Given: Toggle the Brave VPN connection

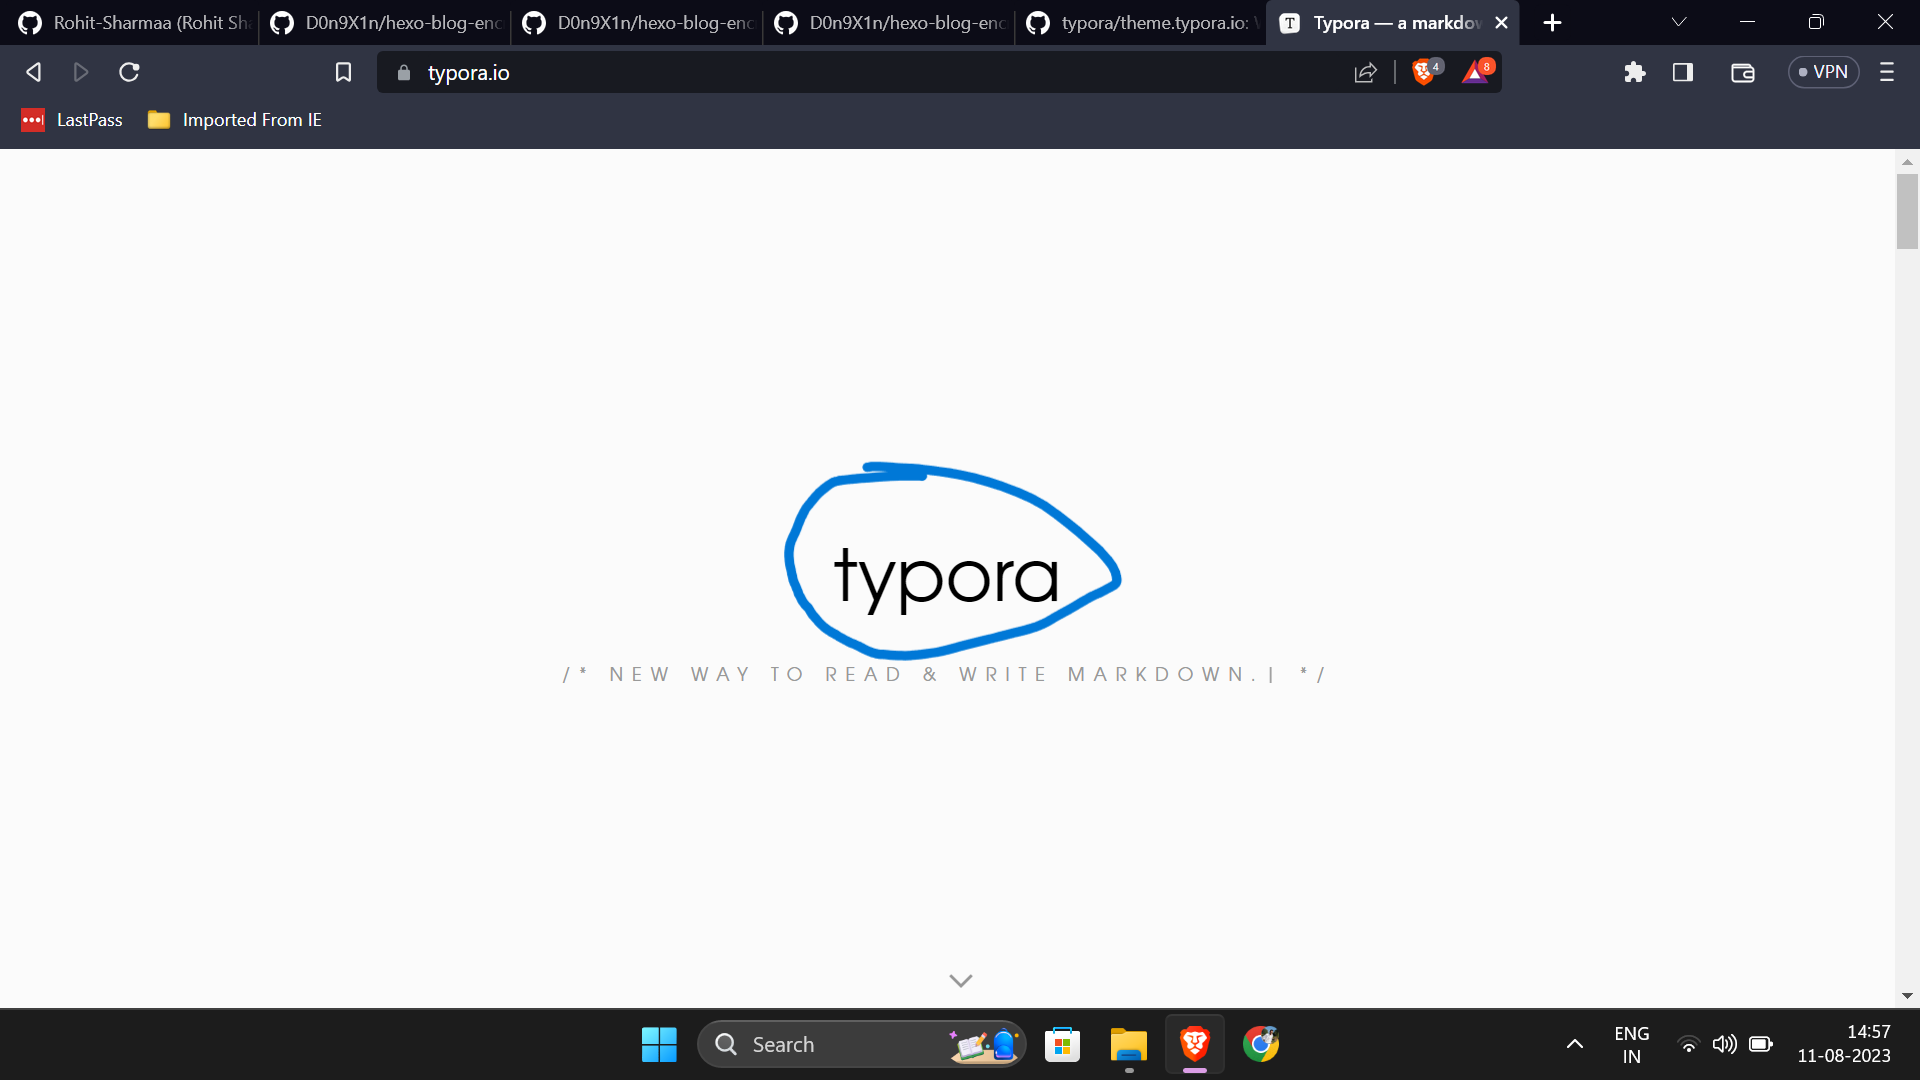Looking at the screenshot, I should [x=1822, y=71].
